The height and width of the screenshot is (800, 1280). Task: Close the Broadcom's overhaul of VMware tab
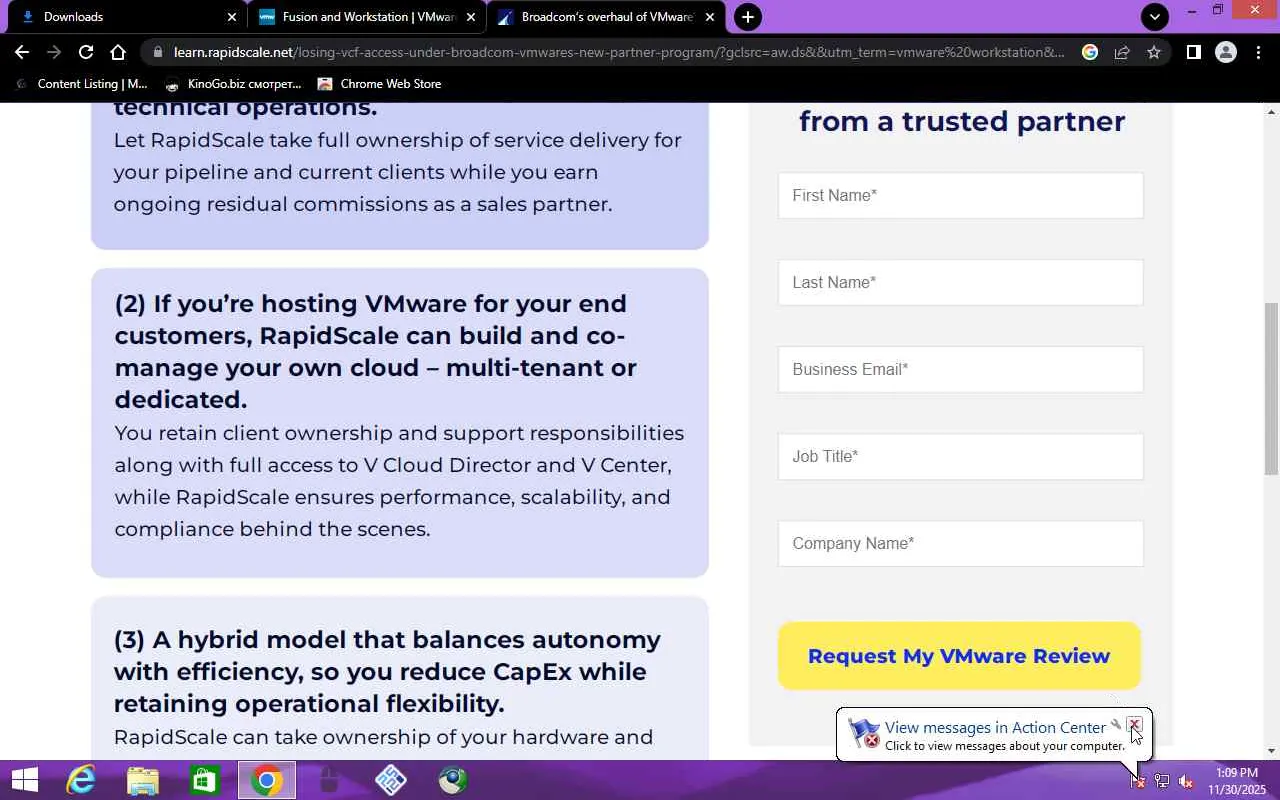(x=710, y=17)
